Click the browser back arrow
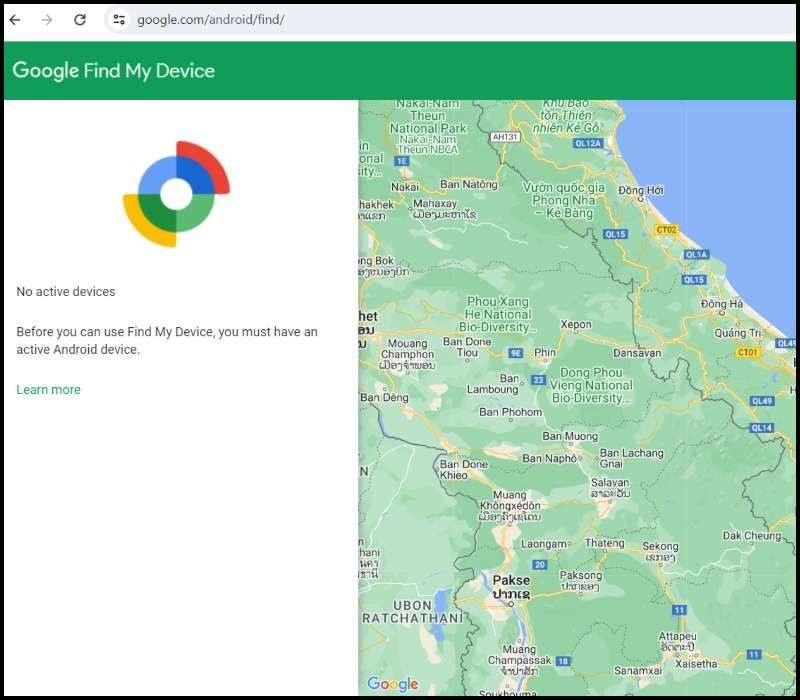 pyautogui.click(x=15, y=20)
